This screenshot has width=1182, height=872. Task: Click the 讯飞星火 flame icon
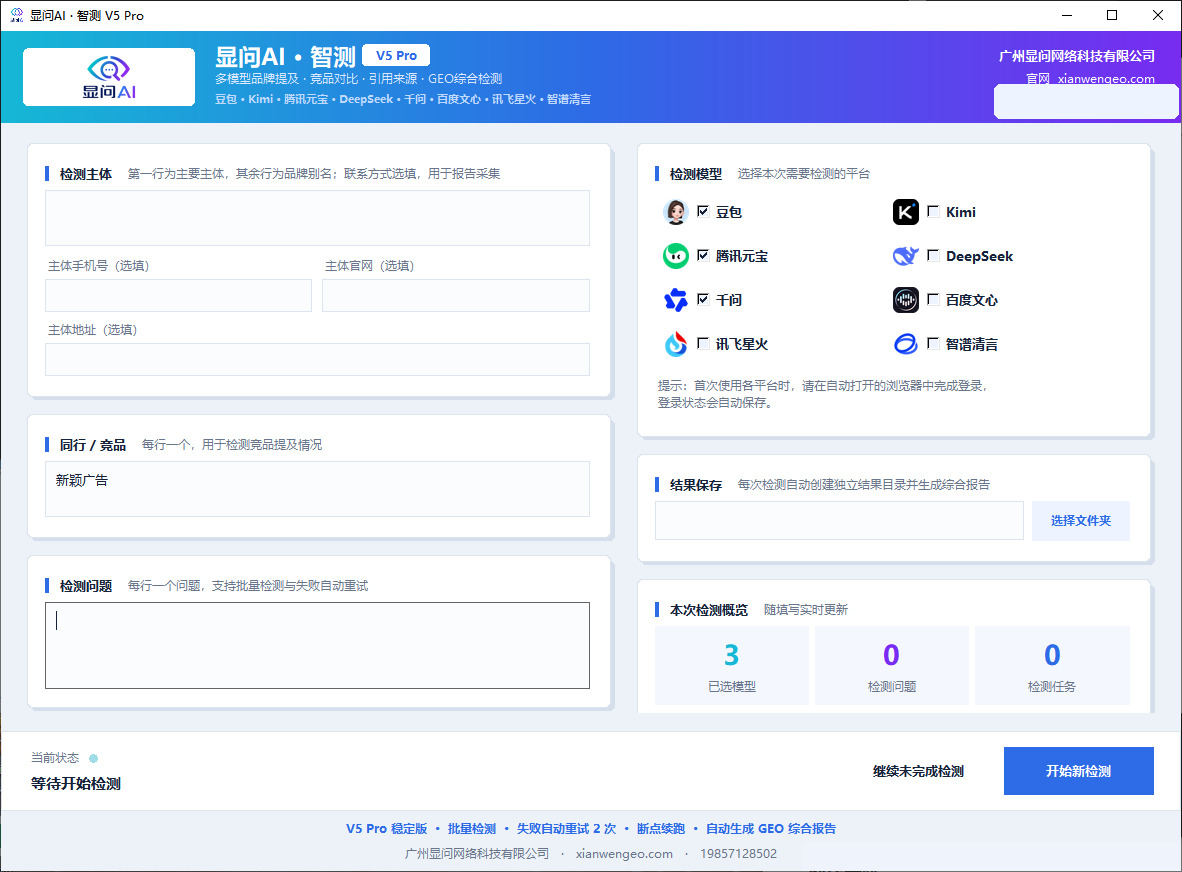tap(675, 344)
